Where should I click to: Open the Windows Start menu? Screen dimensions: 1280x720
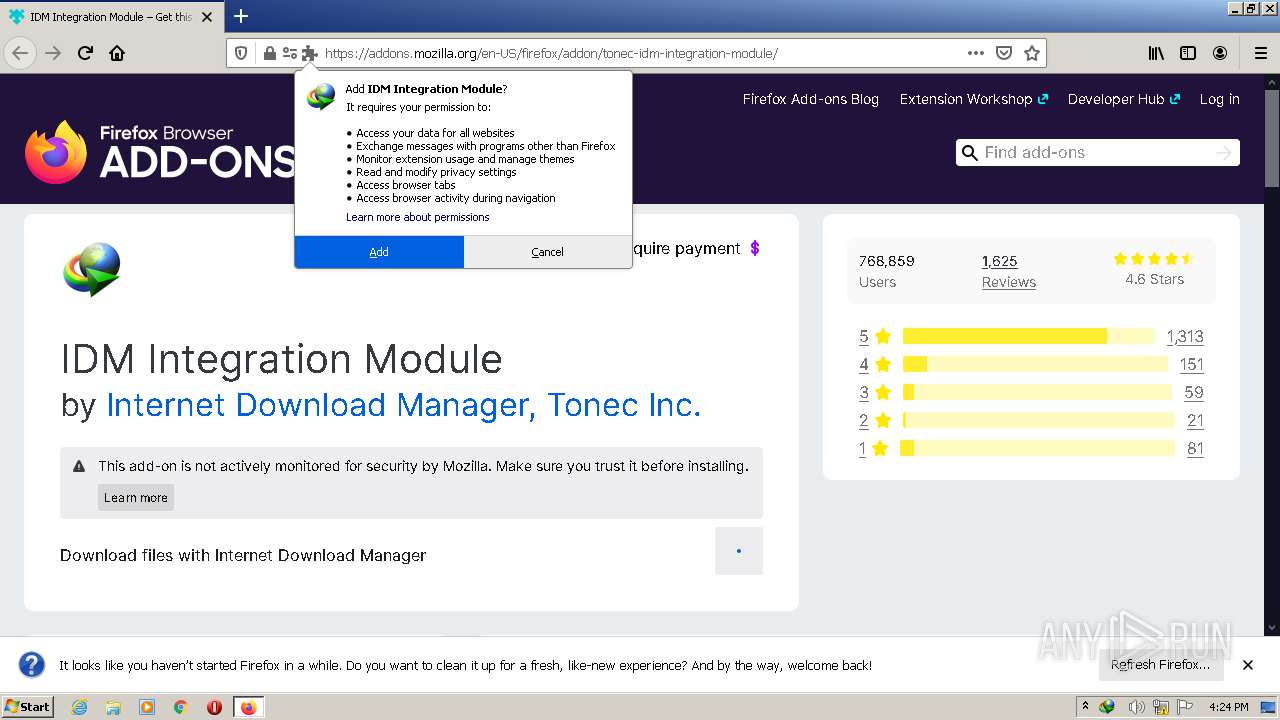[27, 707]
